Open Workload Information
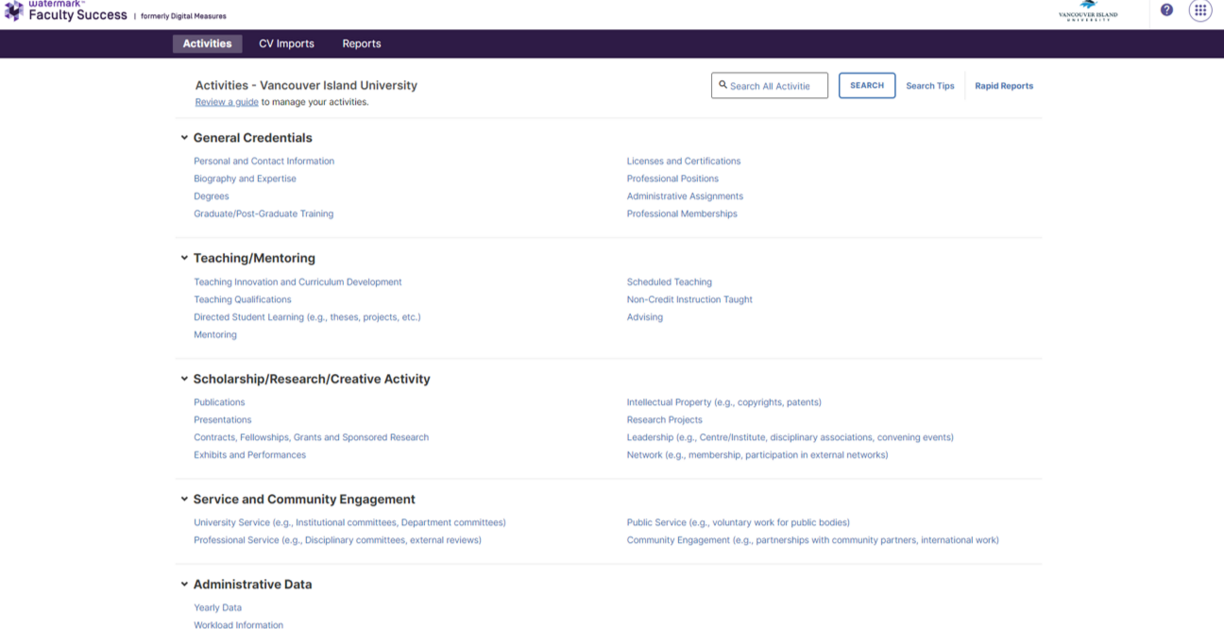 tap(238, 624)
